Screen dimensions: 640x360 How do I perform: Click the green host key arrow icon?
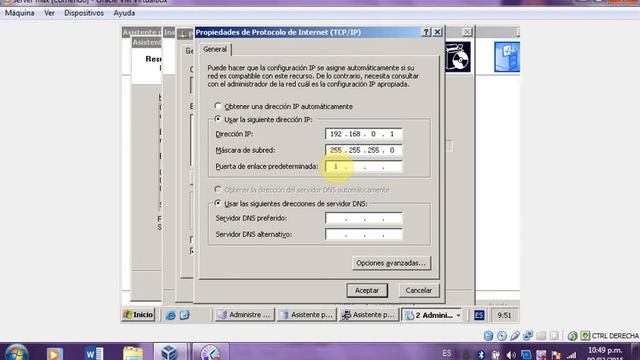[585, 336]
